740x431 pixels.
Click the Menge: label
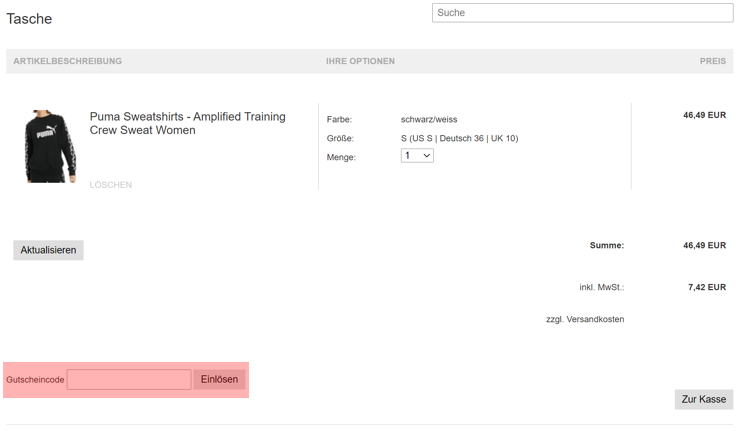pyautogui.click(x=341, y=157)
